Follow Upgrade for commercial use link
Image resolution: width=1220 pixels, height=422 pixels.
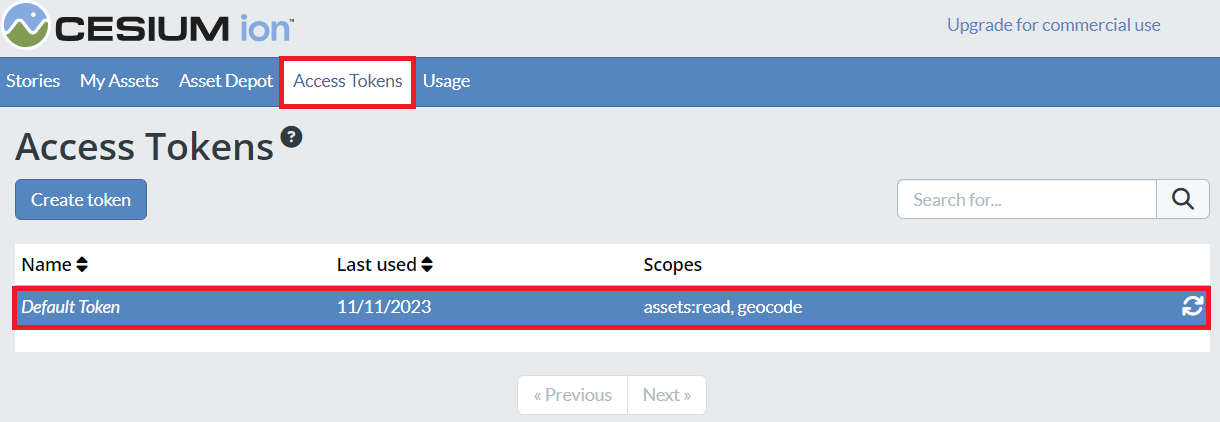click(x=1054, y=25)
